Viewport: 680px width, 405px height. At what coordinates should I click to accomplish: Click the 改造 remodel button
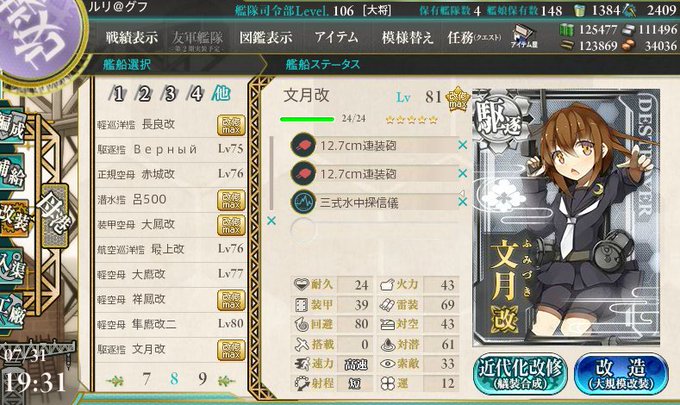coord(621,373)
